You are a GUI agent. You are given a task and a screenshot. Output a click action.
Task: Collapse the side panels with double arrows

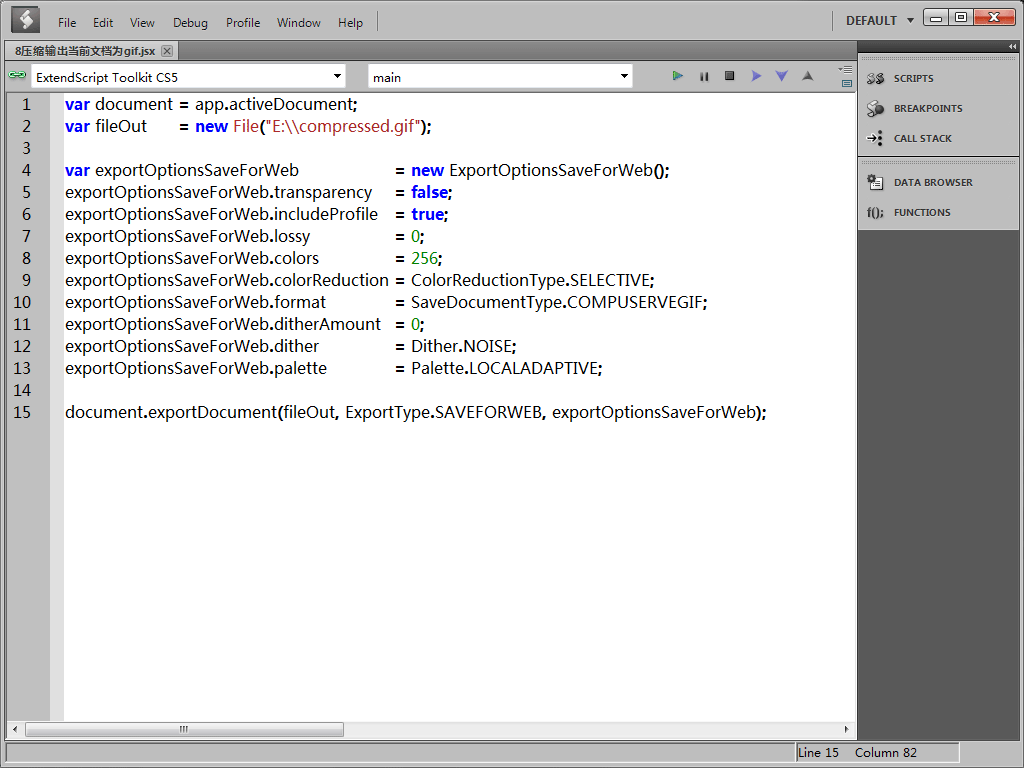(1012, 46)
